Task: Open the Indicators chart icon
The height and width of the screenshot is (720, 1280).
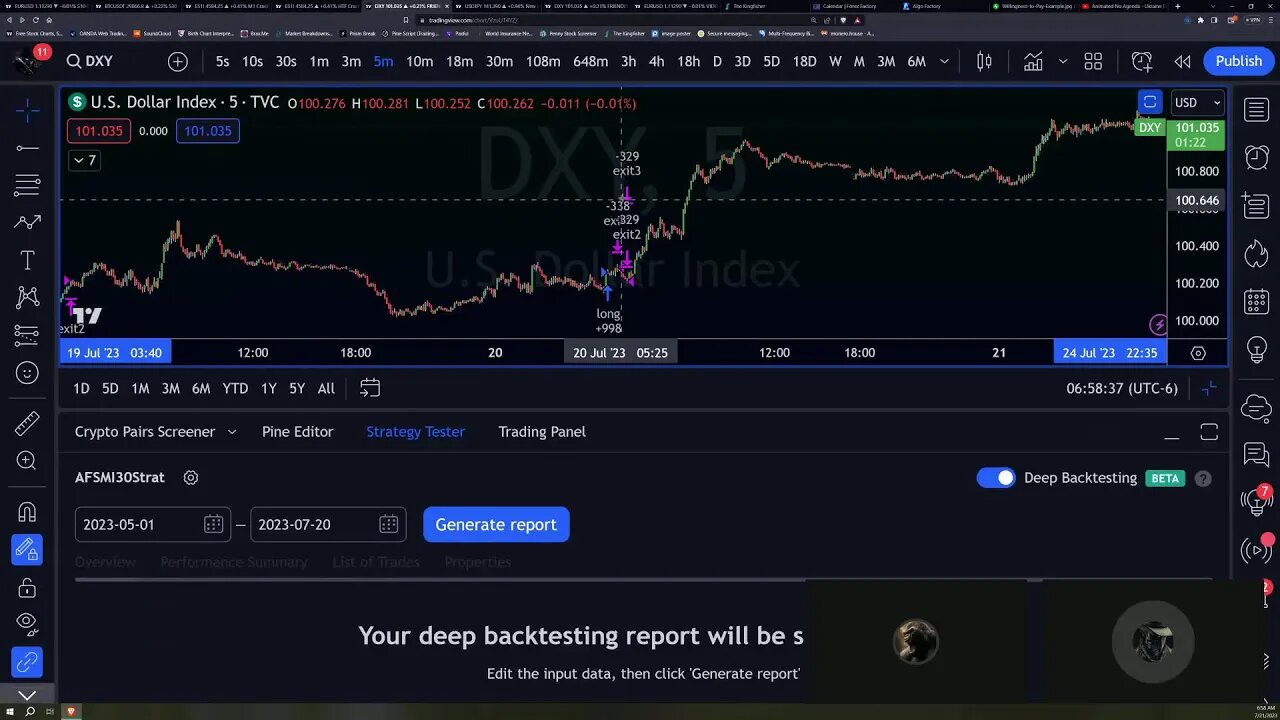Action: point(1033,61)
